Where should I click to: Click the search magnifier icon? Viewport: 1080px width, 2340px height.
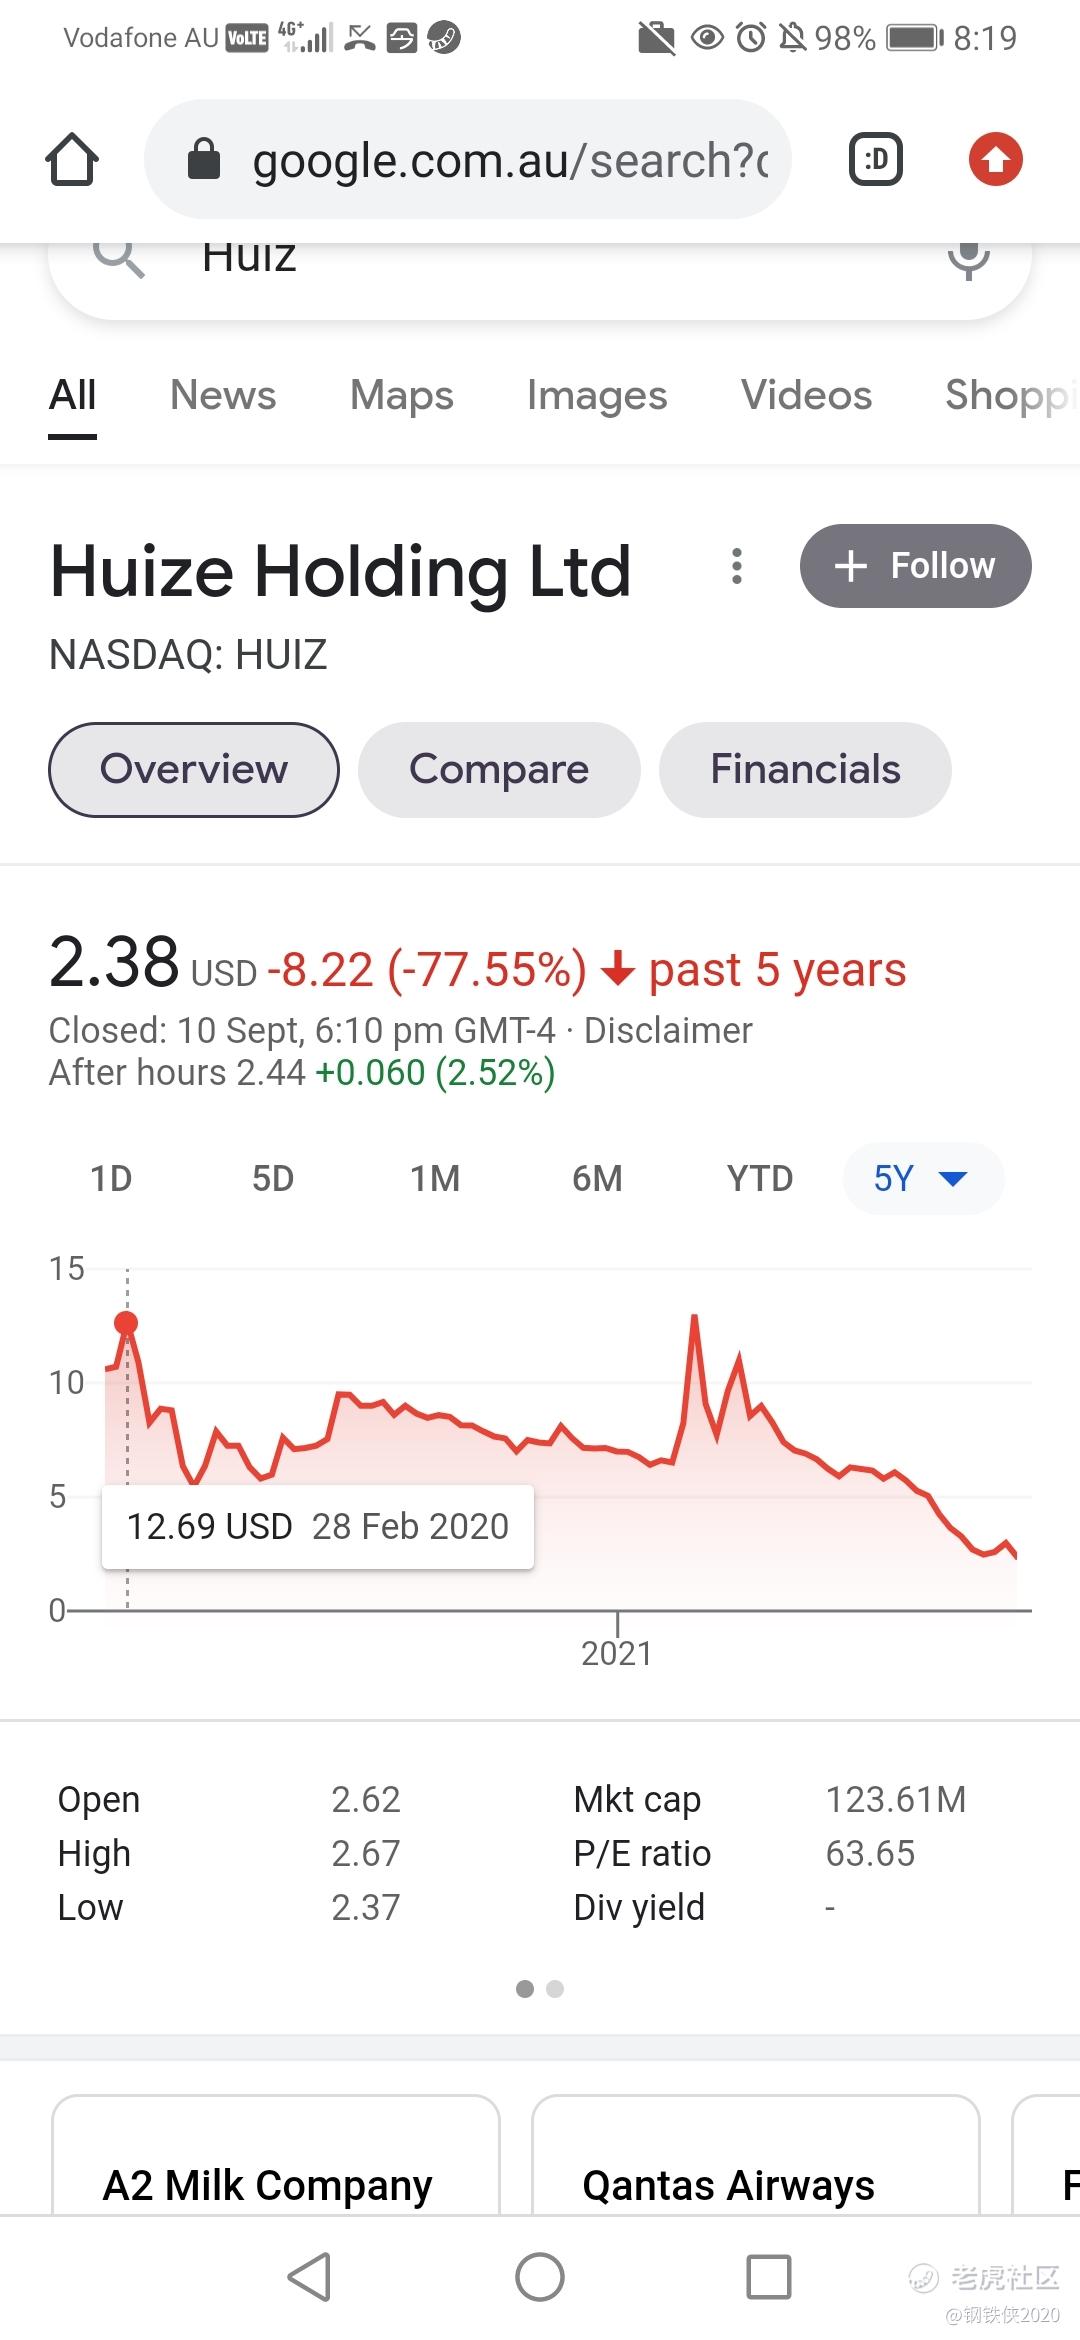click(x=119, y=257)
